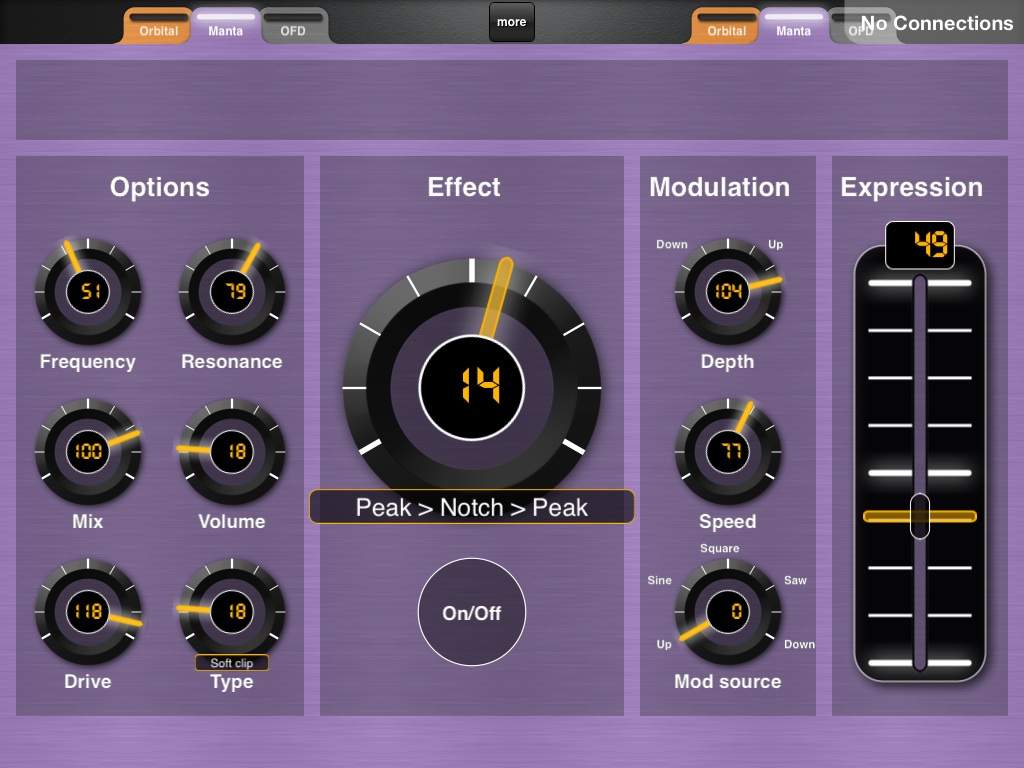
Task: Click the Depth knob showing 104
Action: point(728,291)
